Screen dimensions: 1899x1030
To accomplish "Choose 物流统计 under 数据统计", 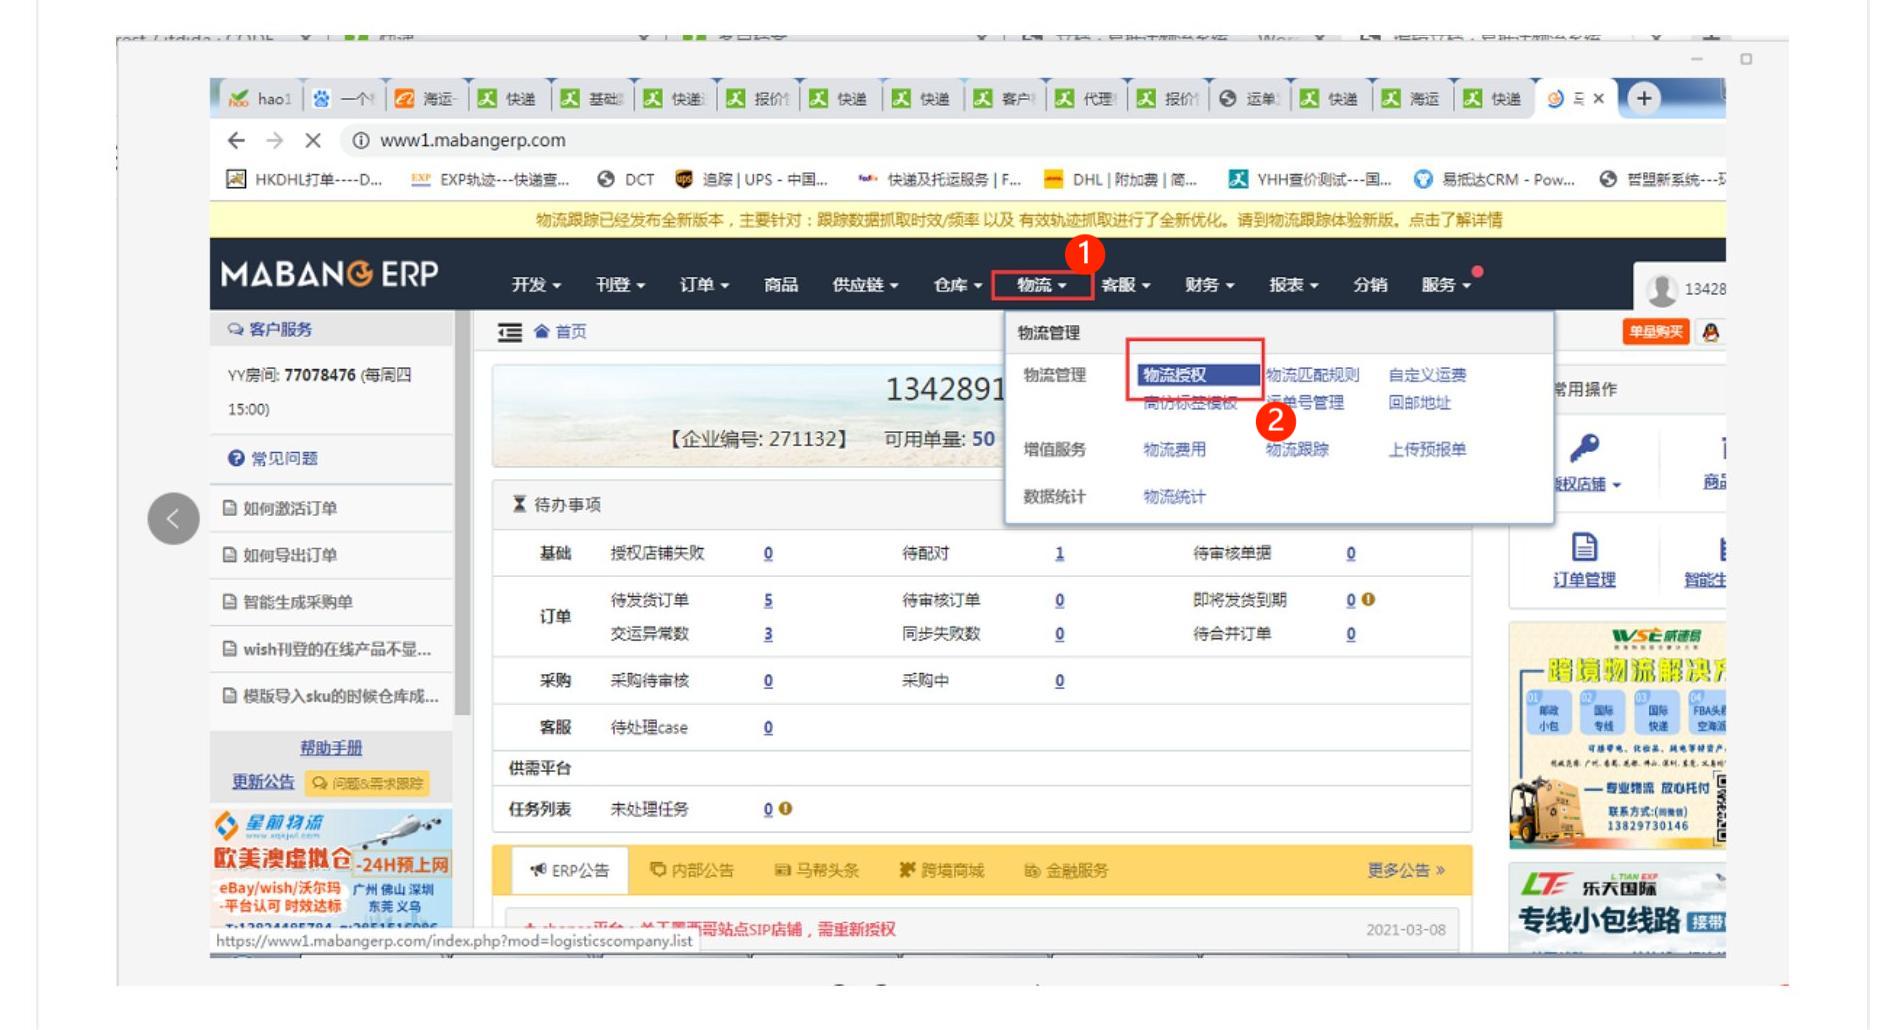I will click(1174, 496).
